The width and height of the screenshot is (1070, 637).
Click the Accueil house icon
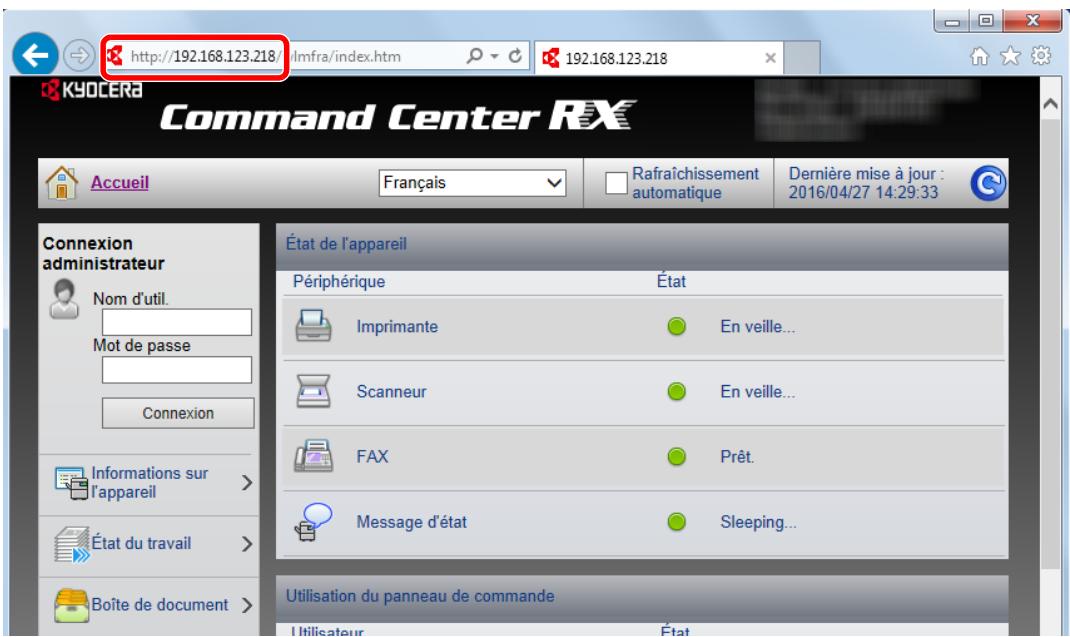[61, 183]
